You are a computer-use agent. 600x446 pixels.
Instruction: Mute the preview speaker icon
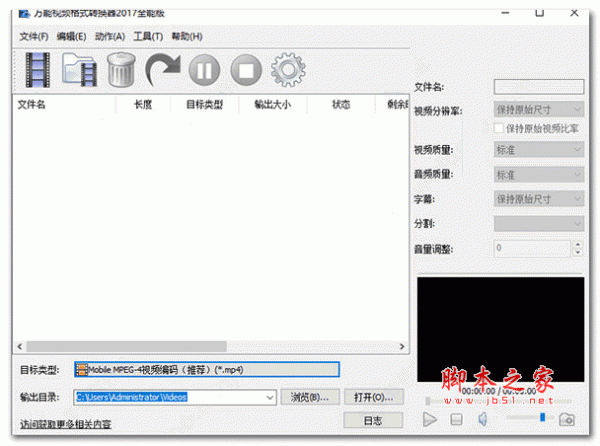pos(483,419)
